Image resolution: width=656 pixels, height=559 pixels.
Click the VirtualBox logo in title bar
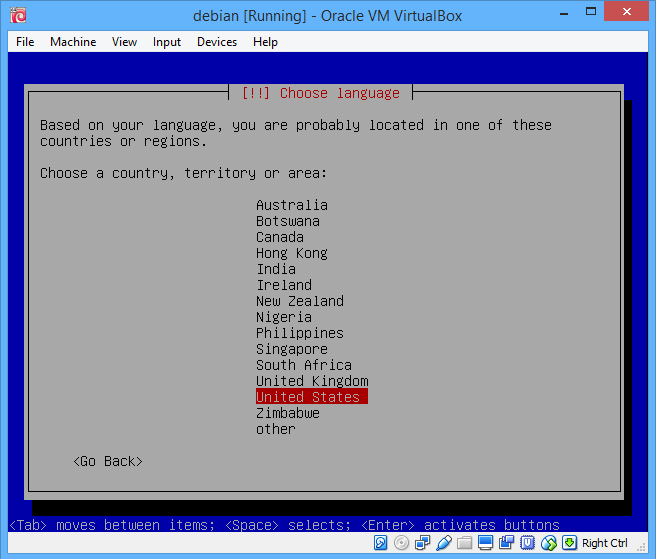pyautogui.click(x=18, y=15)
